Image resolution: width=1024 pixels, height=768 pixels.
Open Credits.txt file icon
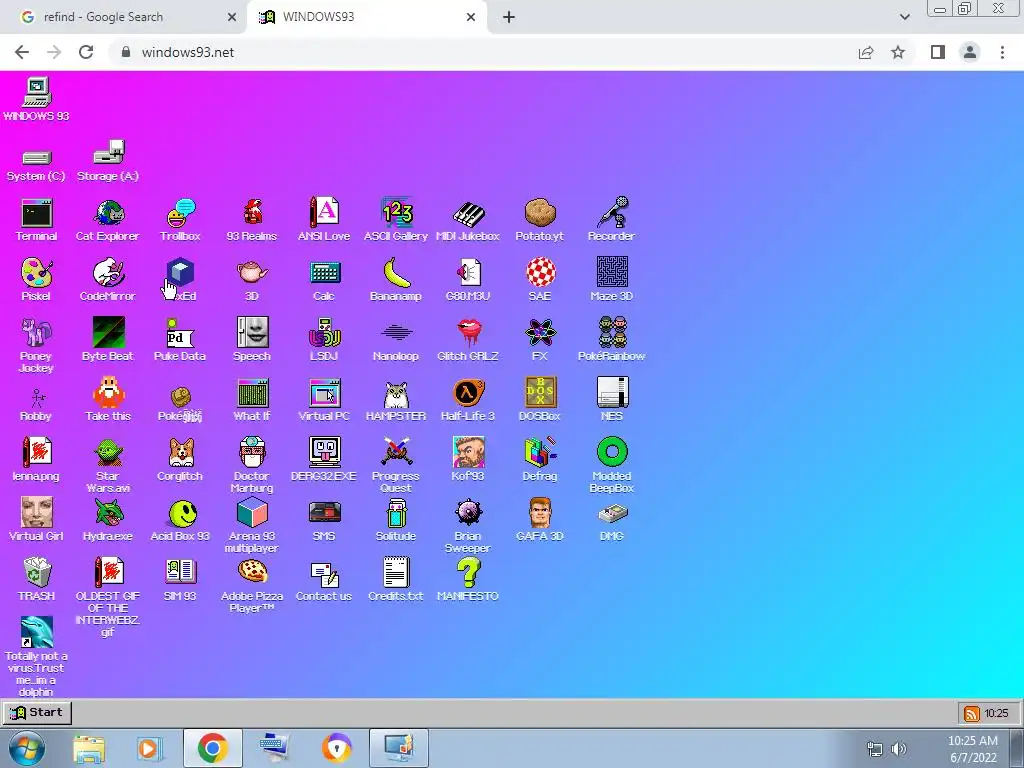click(396, 580)
